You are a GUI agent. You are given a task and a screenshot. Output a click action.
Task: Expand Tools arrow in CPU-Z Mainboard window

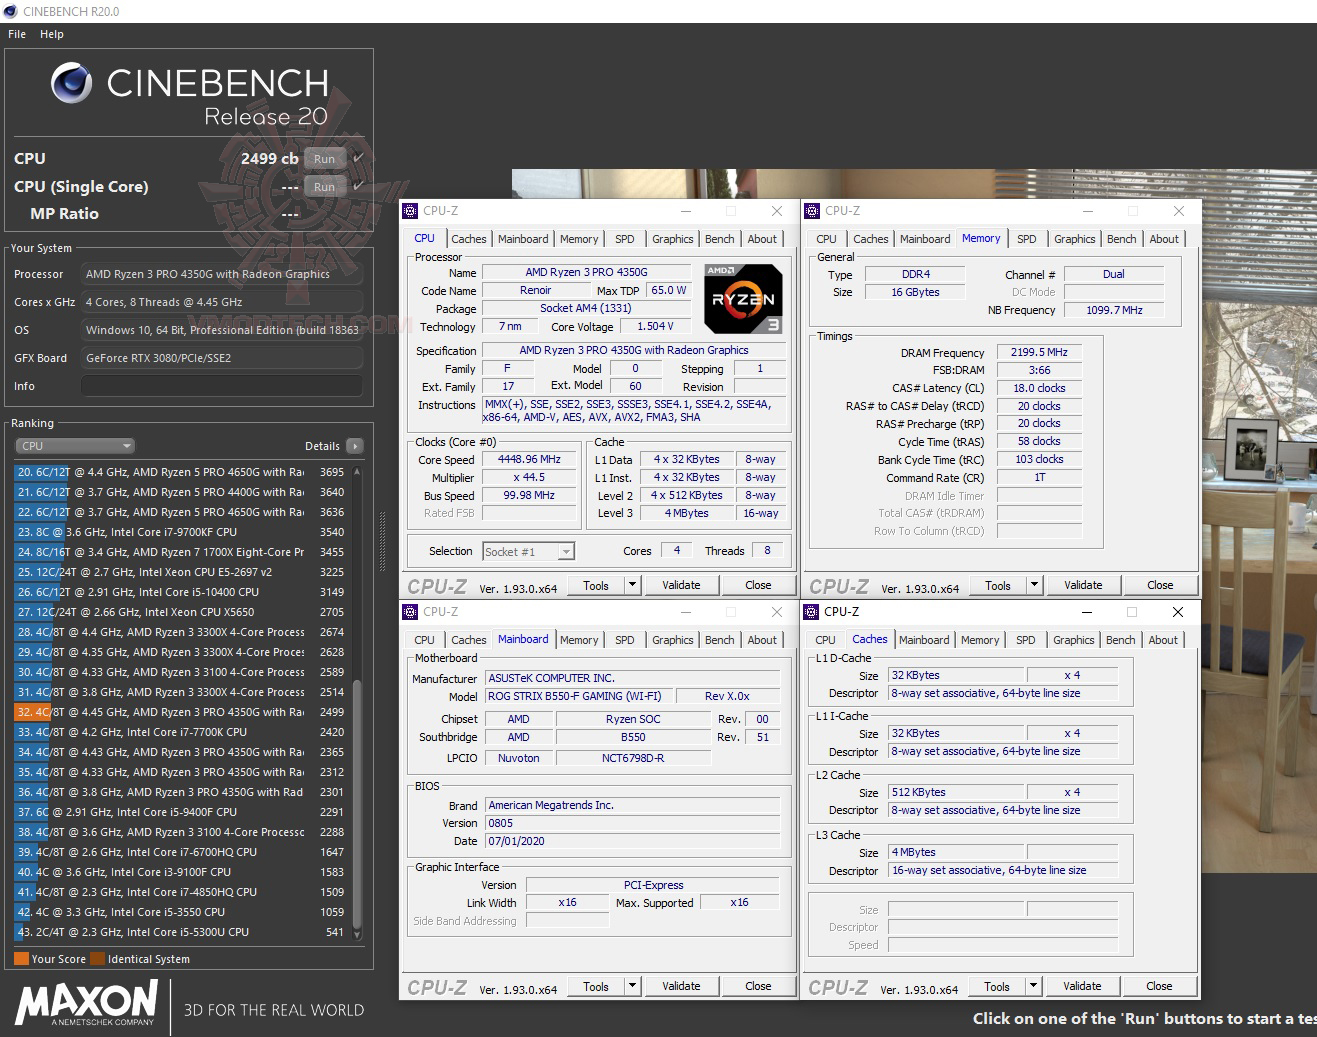click(x=632, y=986)
